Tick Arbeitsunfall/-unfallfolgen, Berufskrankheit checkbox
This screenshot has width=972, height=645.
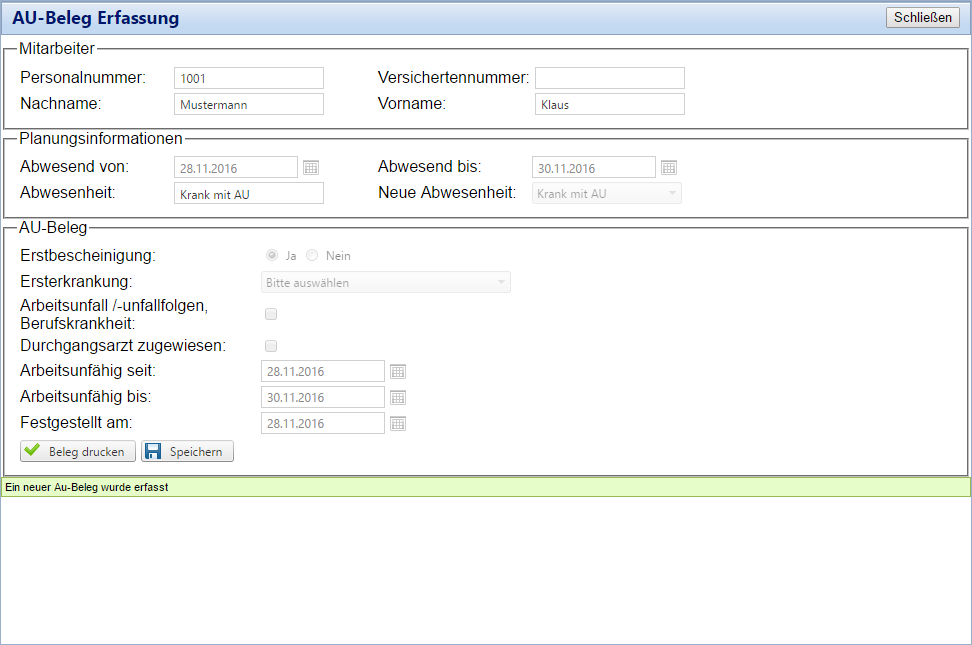pos(271,314)
